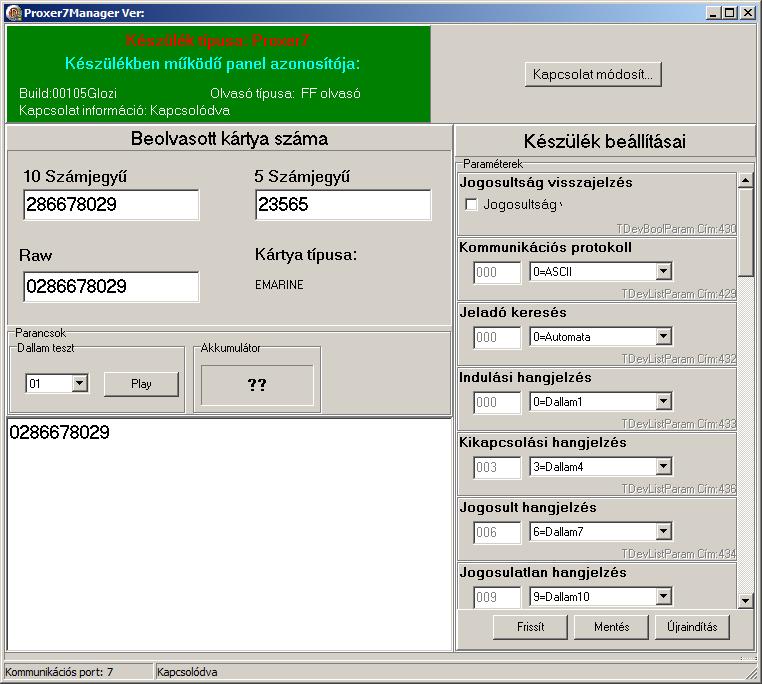Open the Dallam teszt 01 melody dropdown
This screenshot has width=762, height=684.
(x=80, y=383)
